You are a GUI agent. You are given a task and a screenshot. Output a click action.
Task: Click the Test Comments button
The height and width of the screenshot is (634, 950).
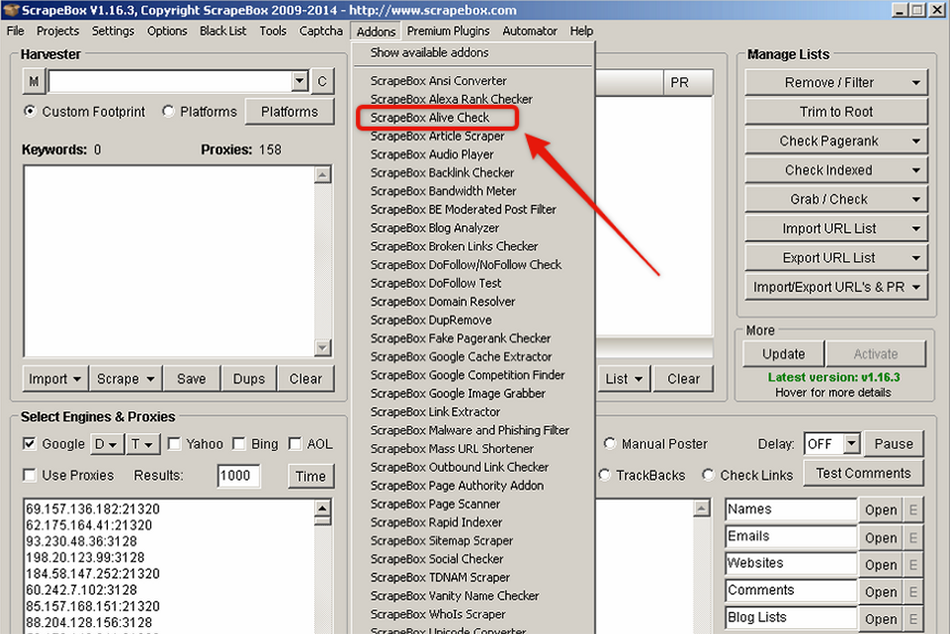click(863, 473)
